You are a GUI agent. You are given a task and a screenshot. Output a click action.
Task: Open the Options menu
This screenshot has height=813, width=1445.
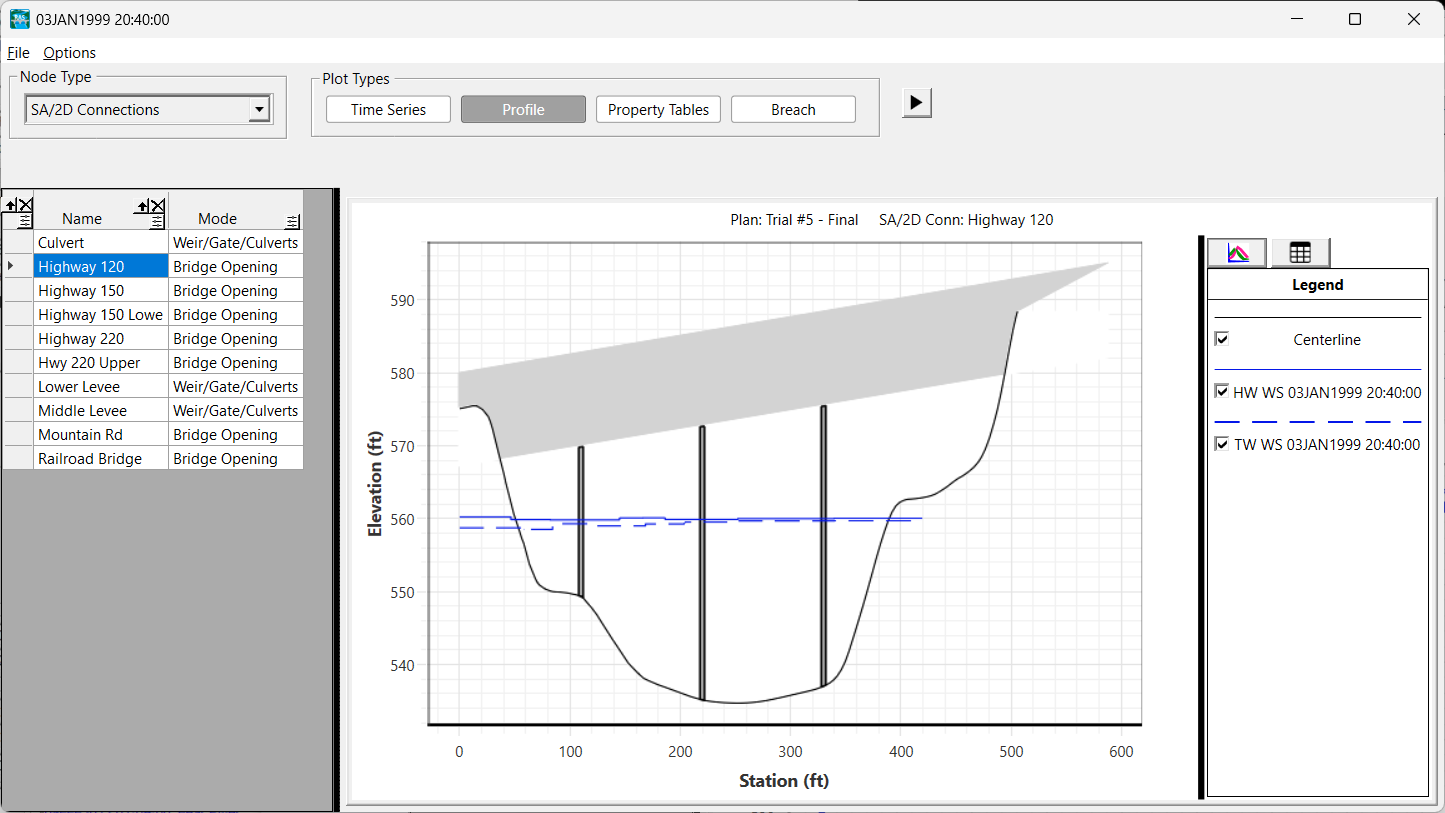point(69,53)
